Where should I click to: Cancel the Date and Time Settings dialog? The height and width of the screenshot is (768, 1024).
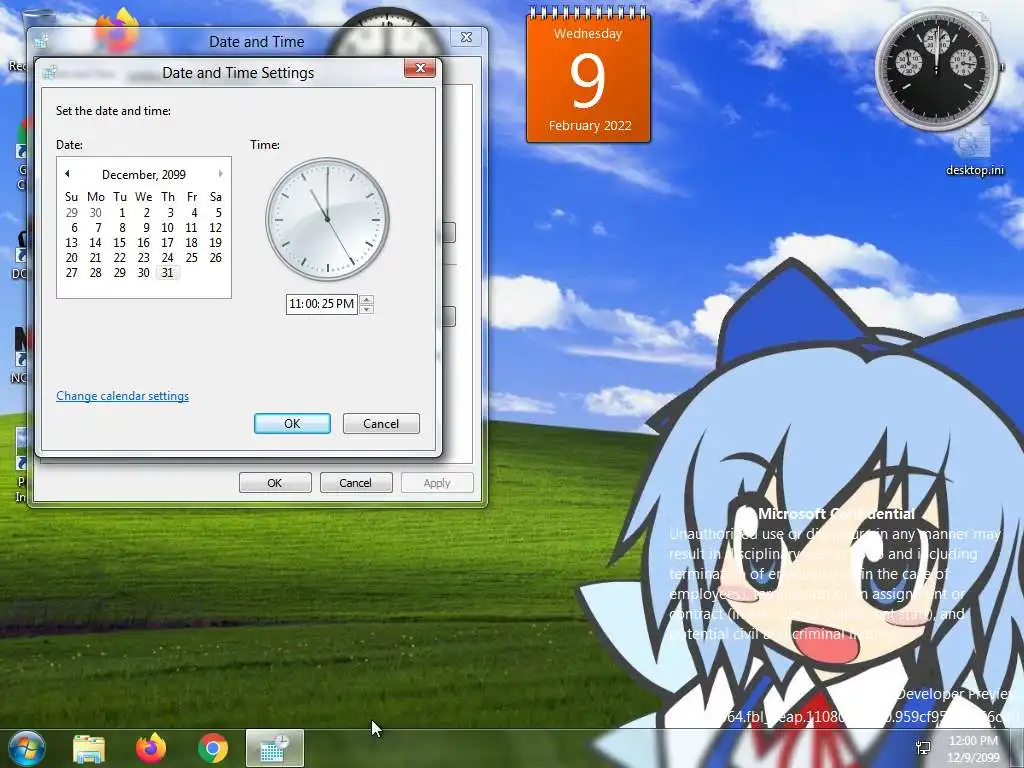381,423
